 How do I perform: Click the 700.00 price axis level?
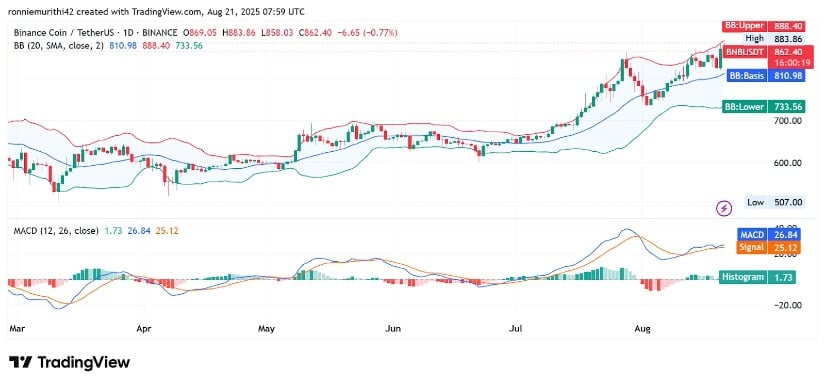[787, 121]
